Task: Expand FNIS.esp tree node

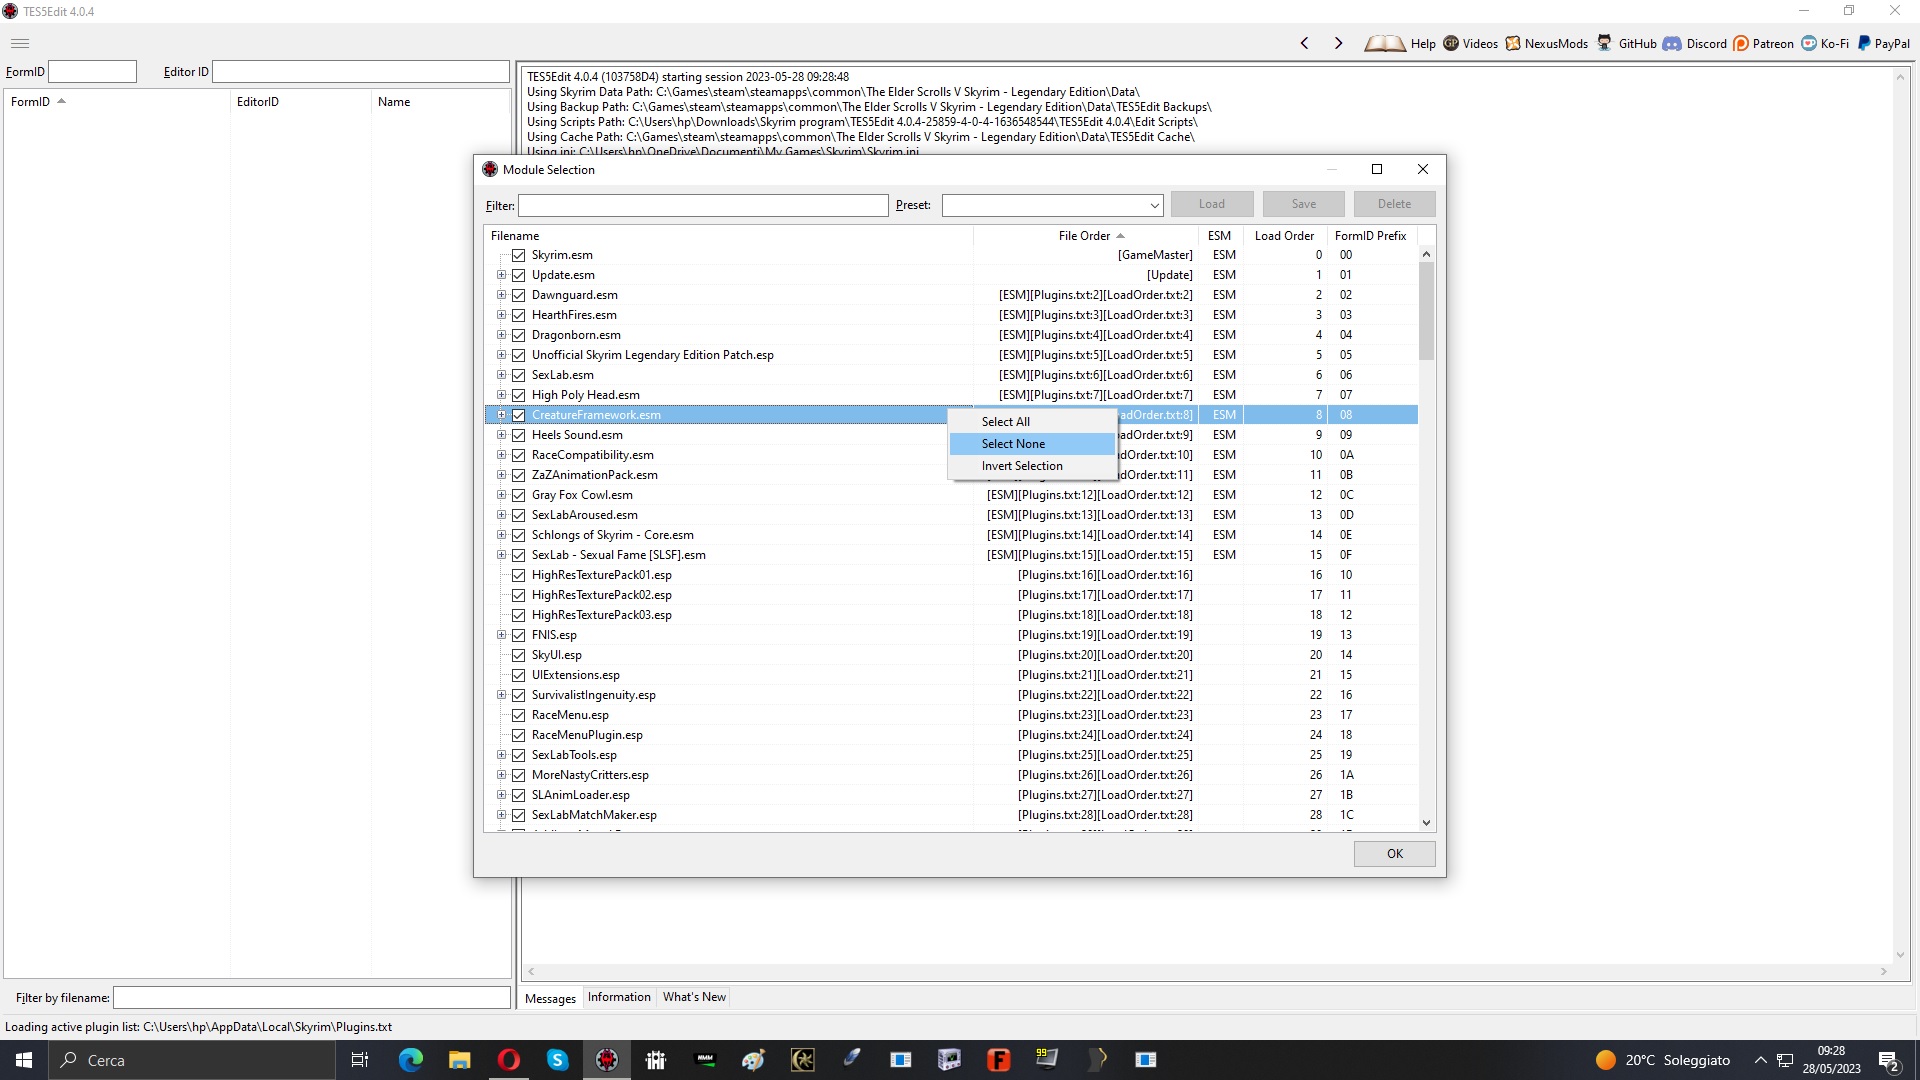Action: [501, 635]
